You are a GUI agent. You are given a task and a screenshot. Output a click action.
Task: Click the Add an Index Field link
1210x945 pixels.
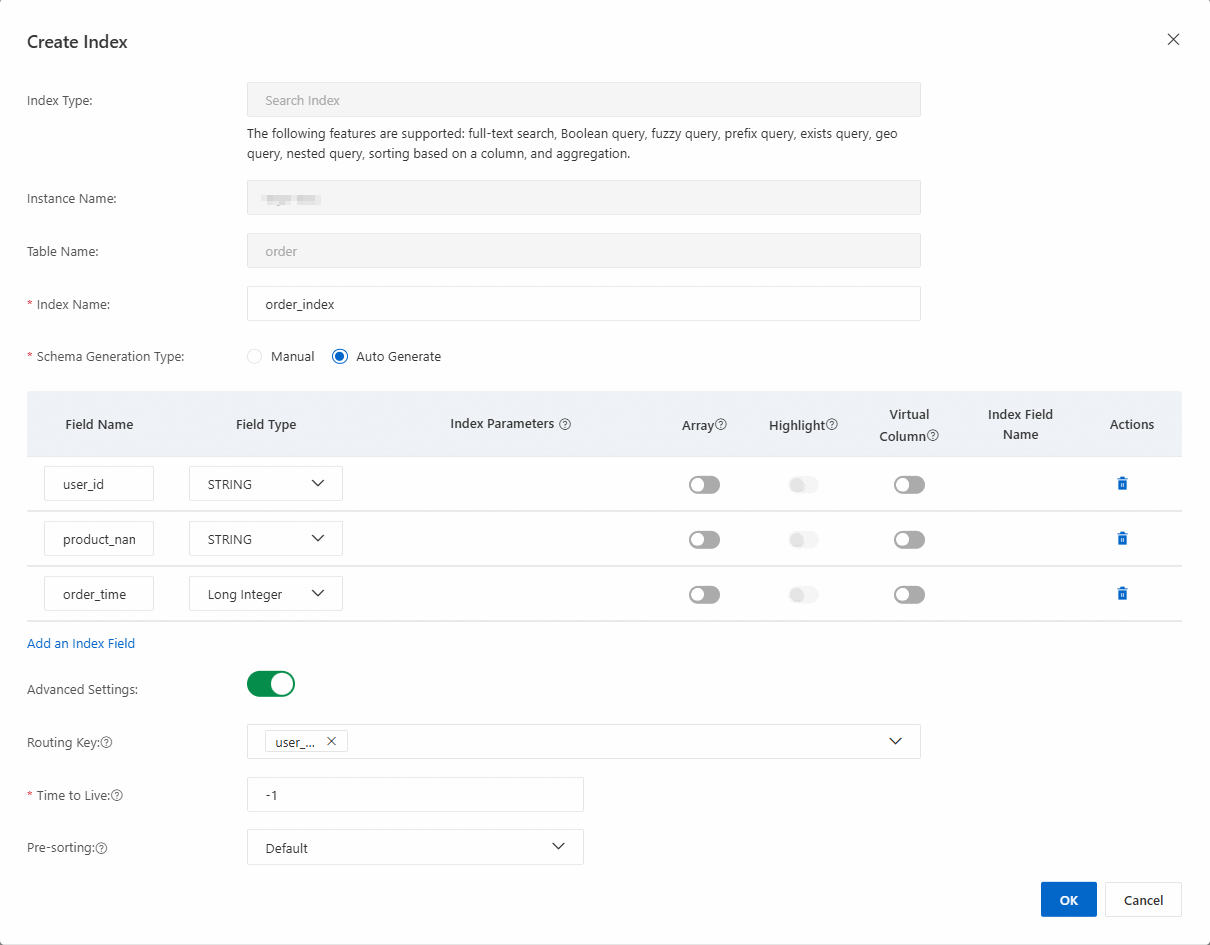click(x=81, y=643)
